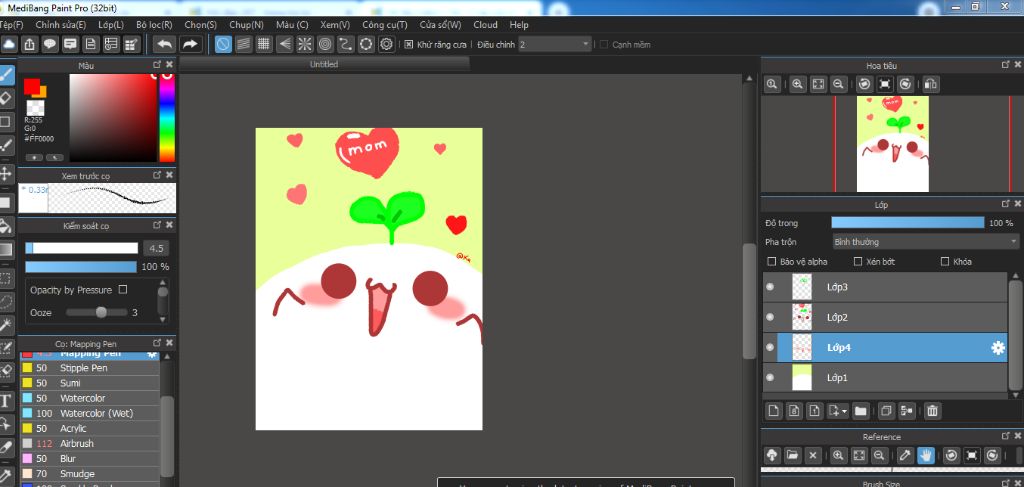Screen dimensions: 1024x487
Task: Select eyedropper in Reference panel
Action: [905, 455]
